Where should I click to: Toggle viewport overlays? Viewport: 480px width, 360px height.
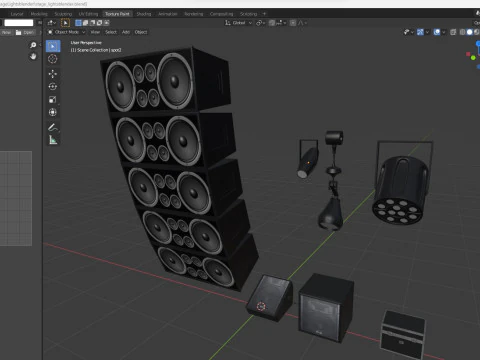(437, 32)
